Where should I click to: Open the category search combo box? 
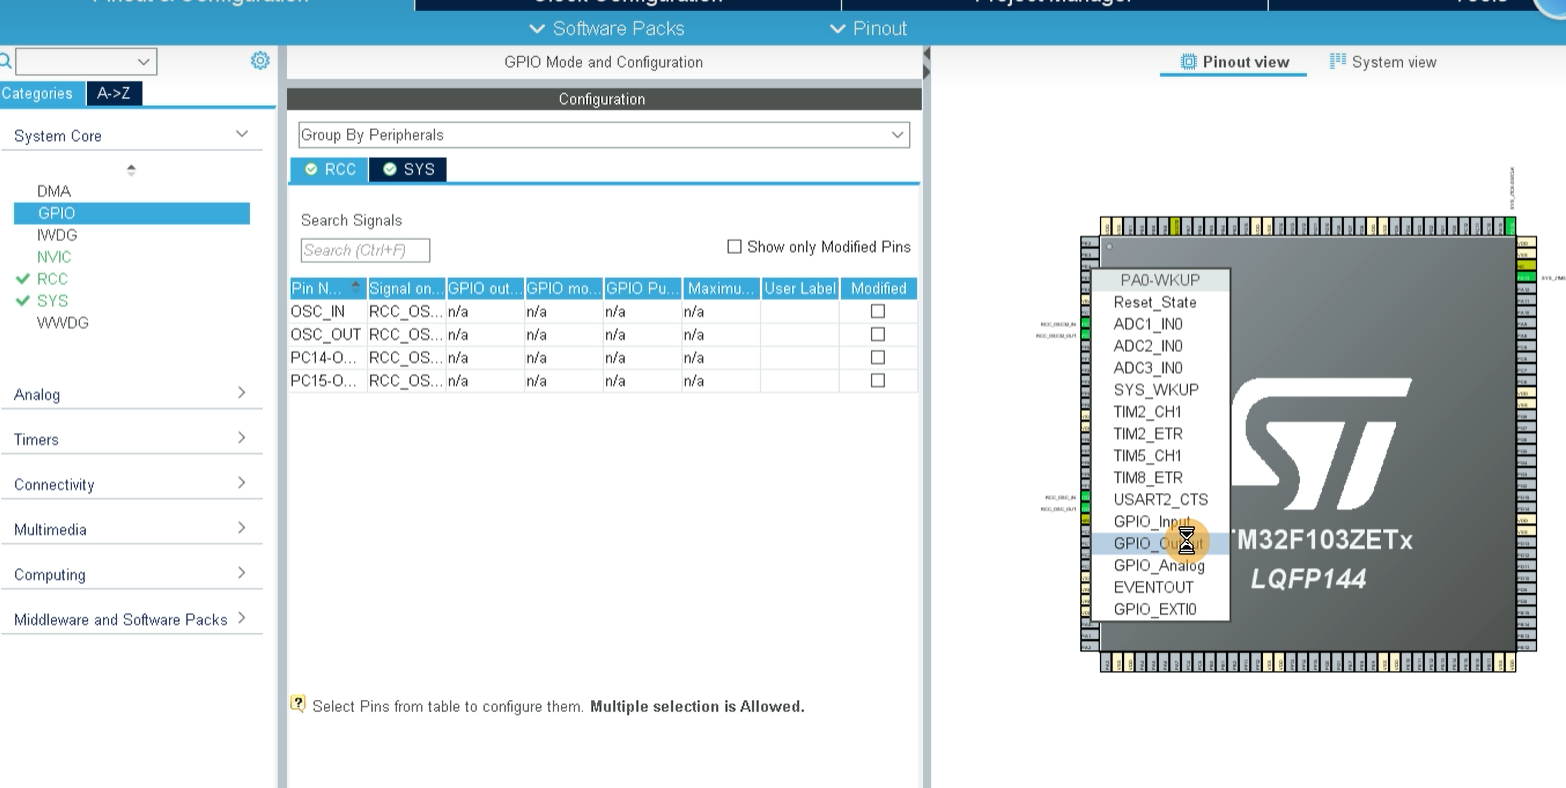(x=86, y=62)
